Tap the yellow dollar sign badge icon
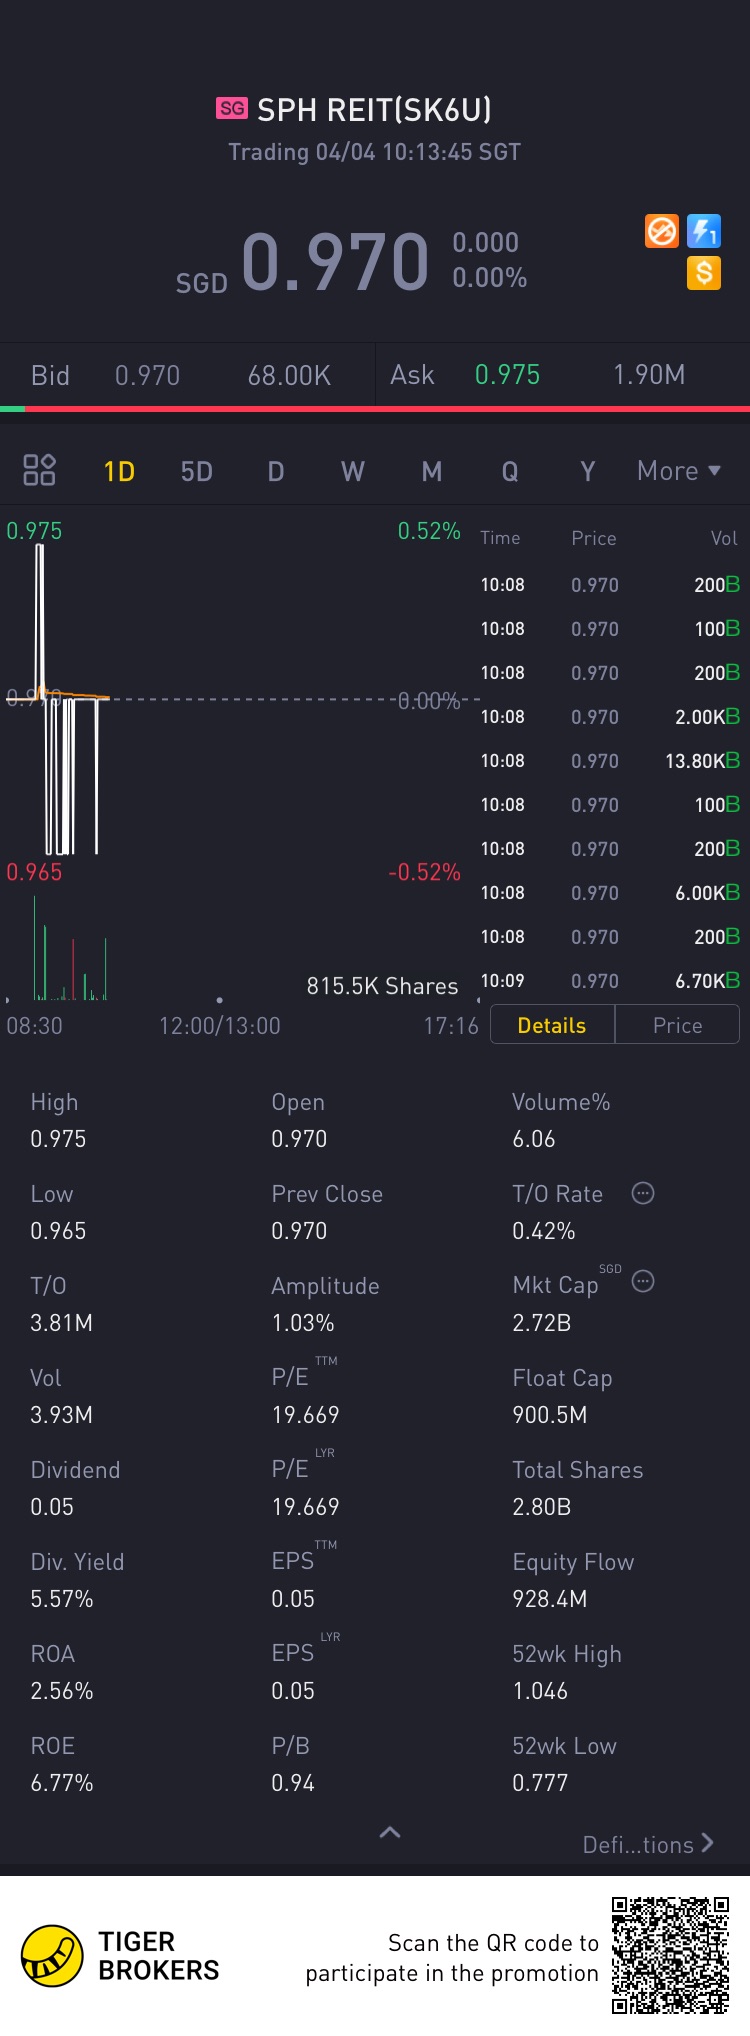Viewport: 750px width, 2036px height. pyautogui.click(x=704, y=273)
